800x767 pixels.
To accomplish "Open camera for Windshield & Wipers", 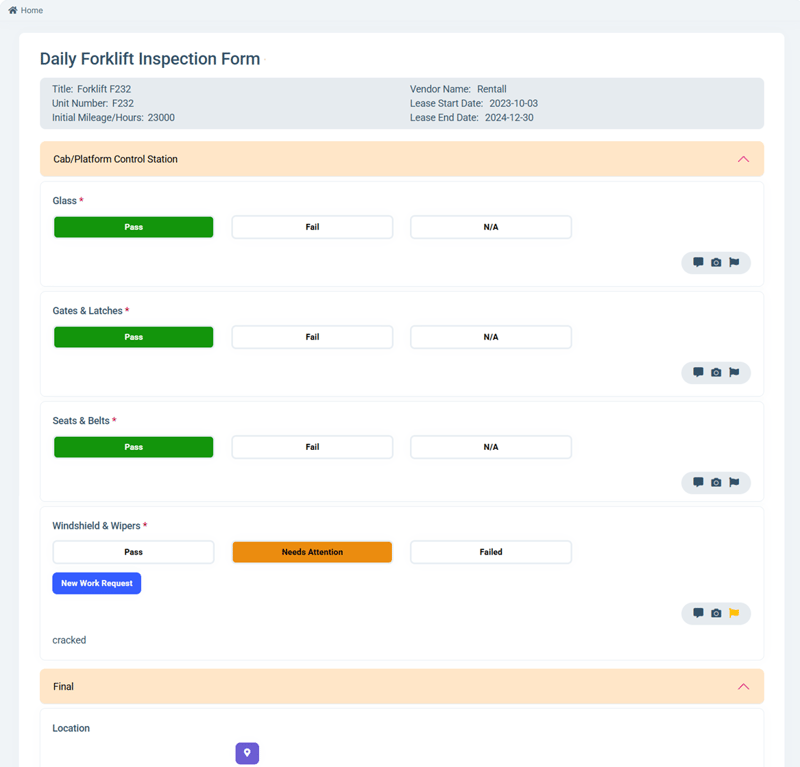I will tap(716, 613).
